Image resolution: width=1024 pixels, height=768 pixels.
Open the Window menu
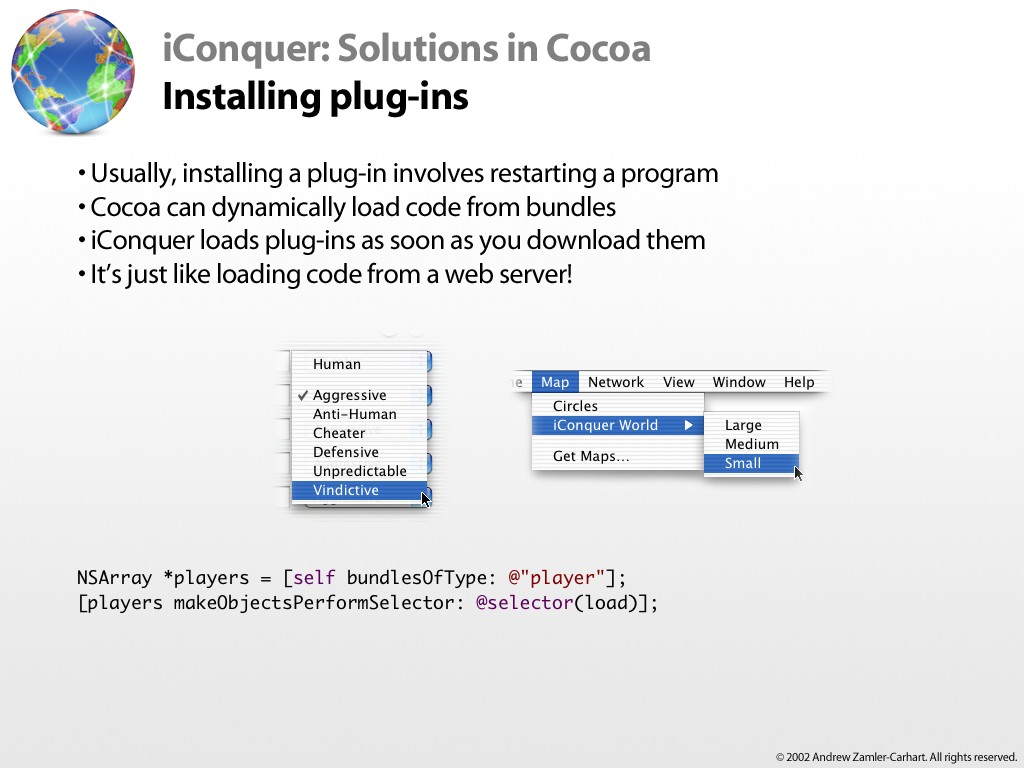[739, 382]
